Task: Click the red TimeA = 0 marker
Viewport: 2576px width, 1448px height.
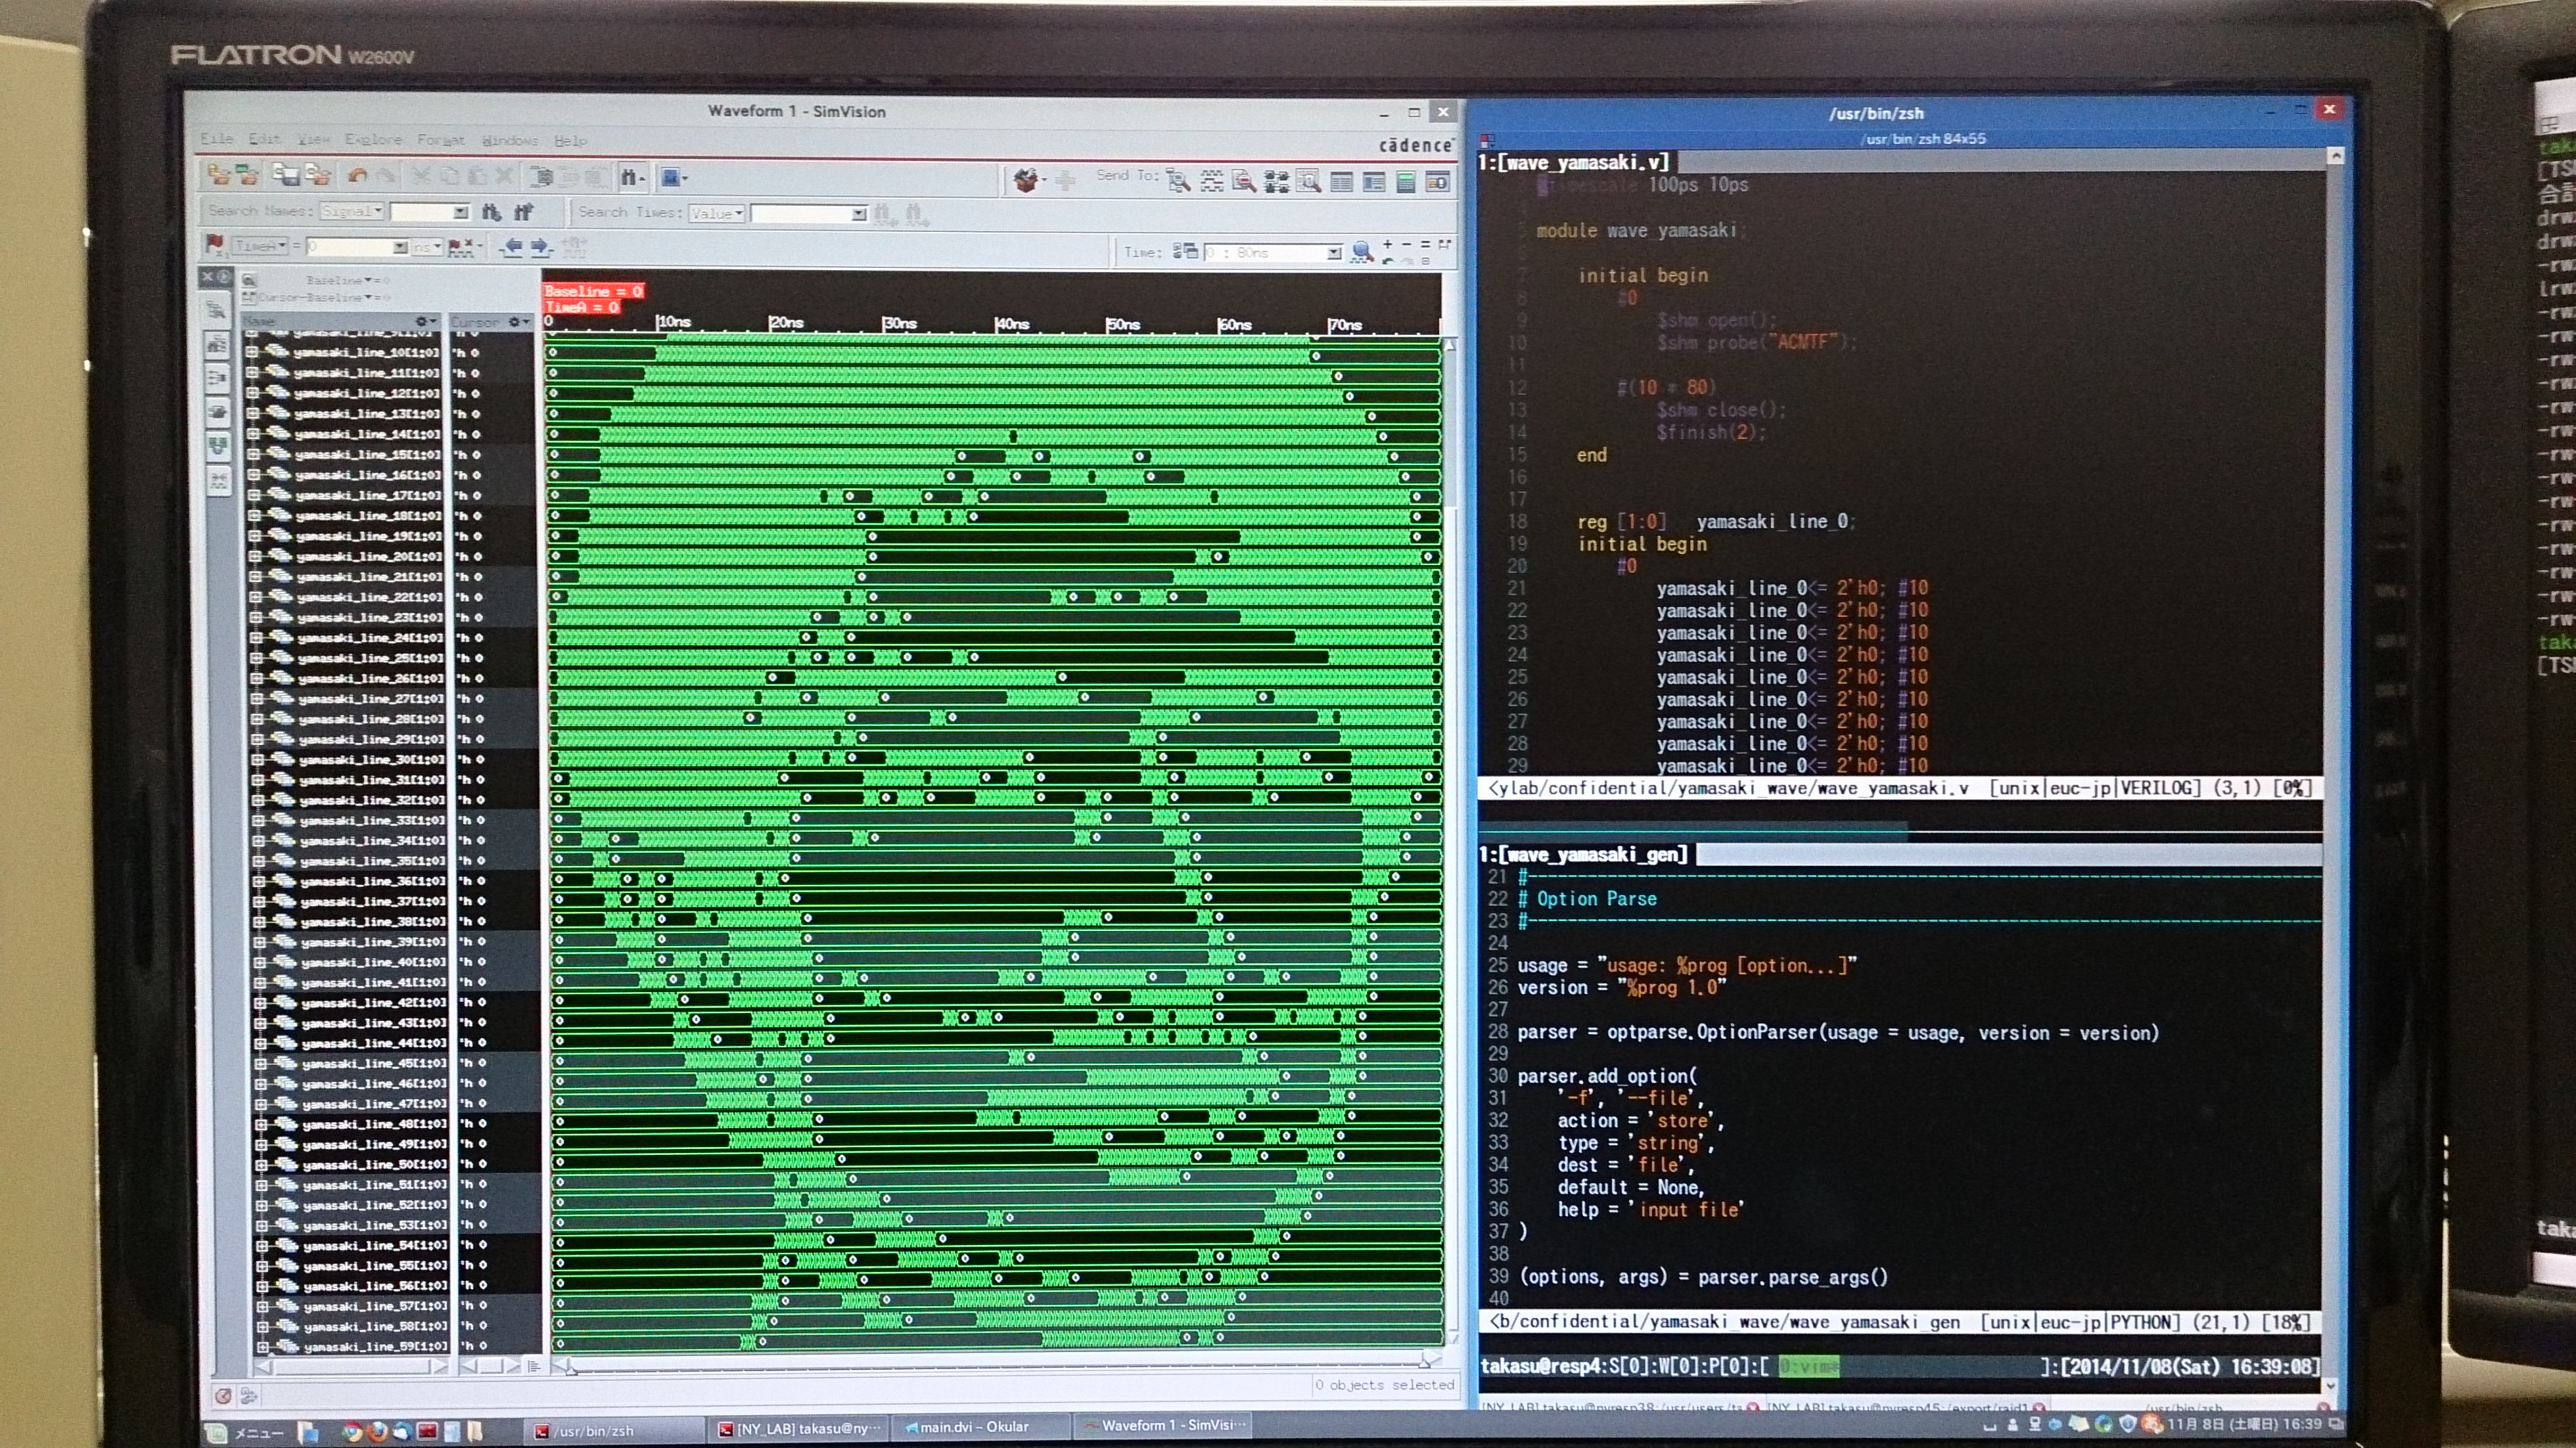Action: click(582, 307)
